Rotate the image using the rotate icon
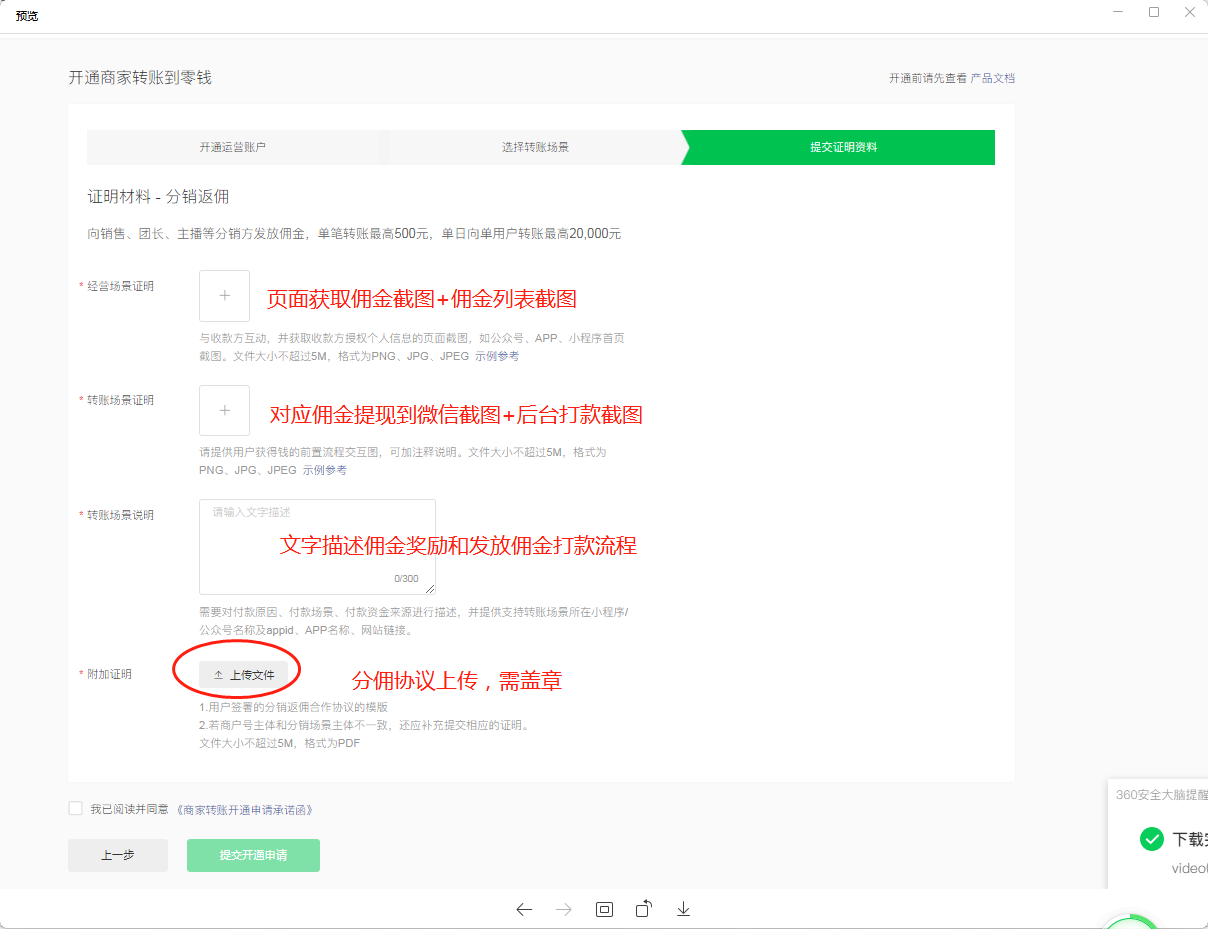 (x=644, y=909)
